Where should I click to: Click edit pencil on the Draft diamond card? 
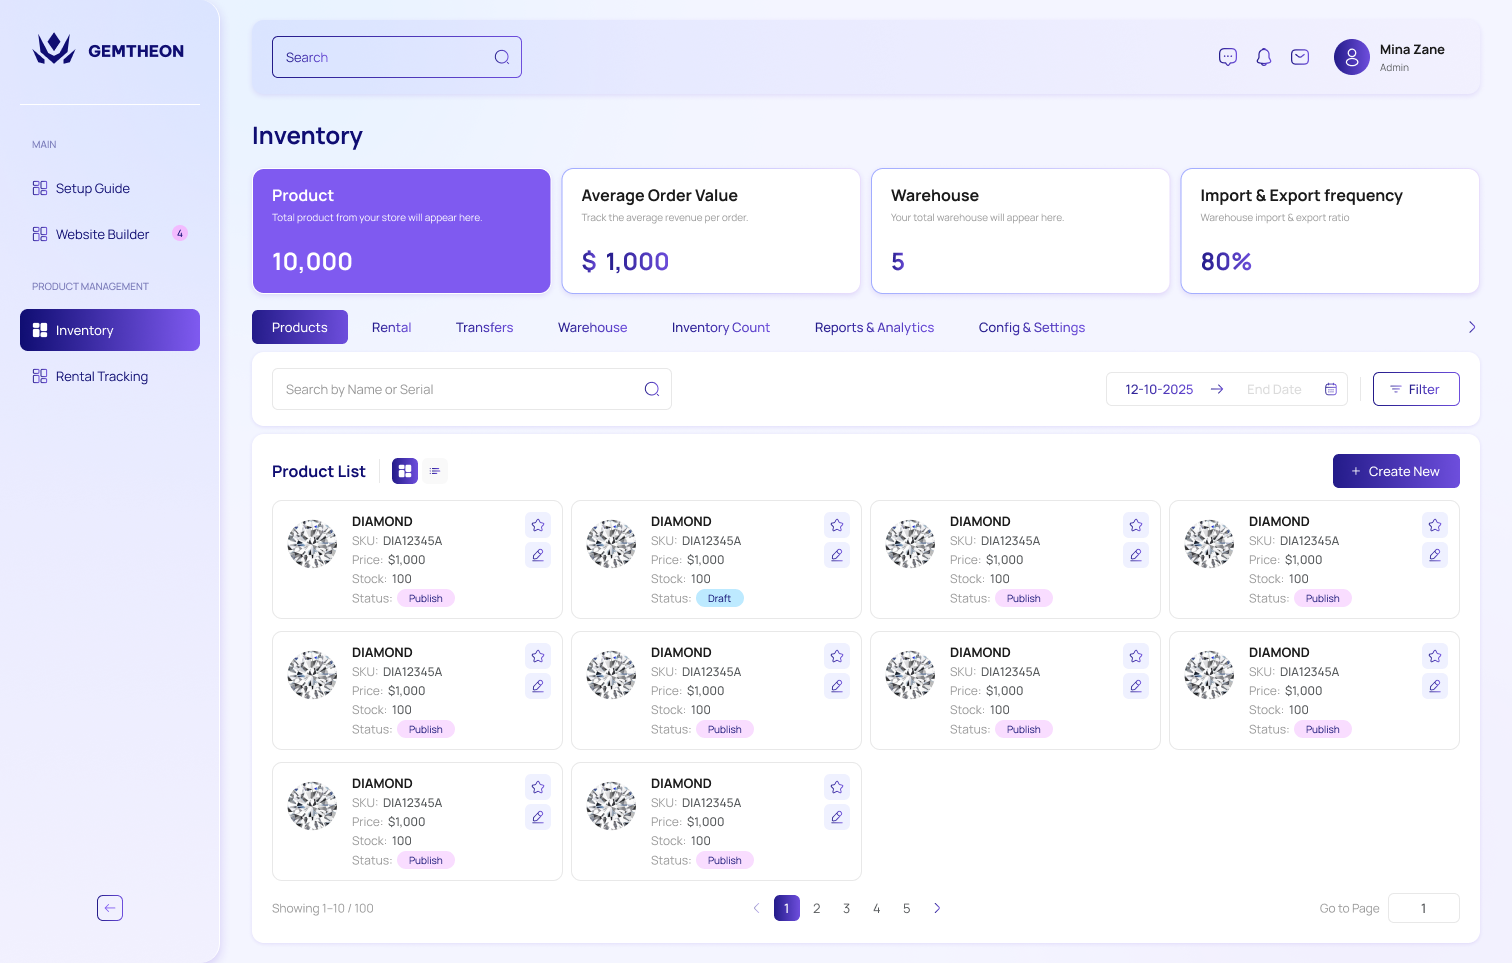[x=837, y=555]
